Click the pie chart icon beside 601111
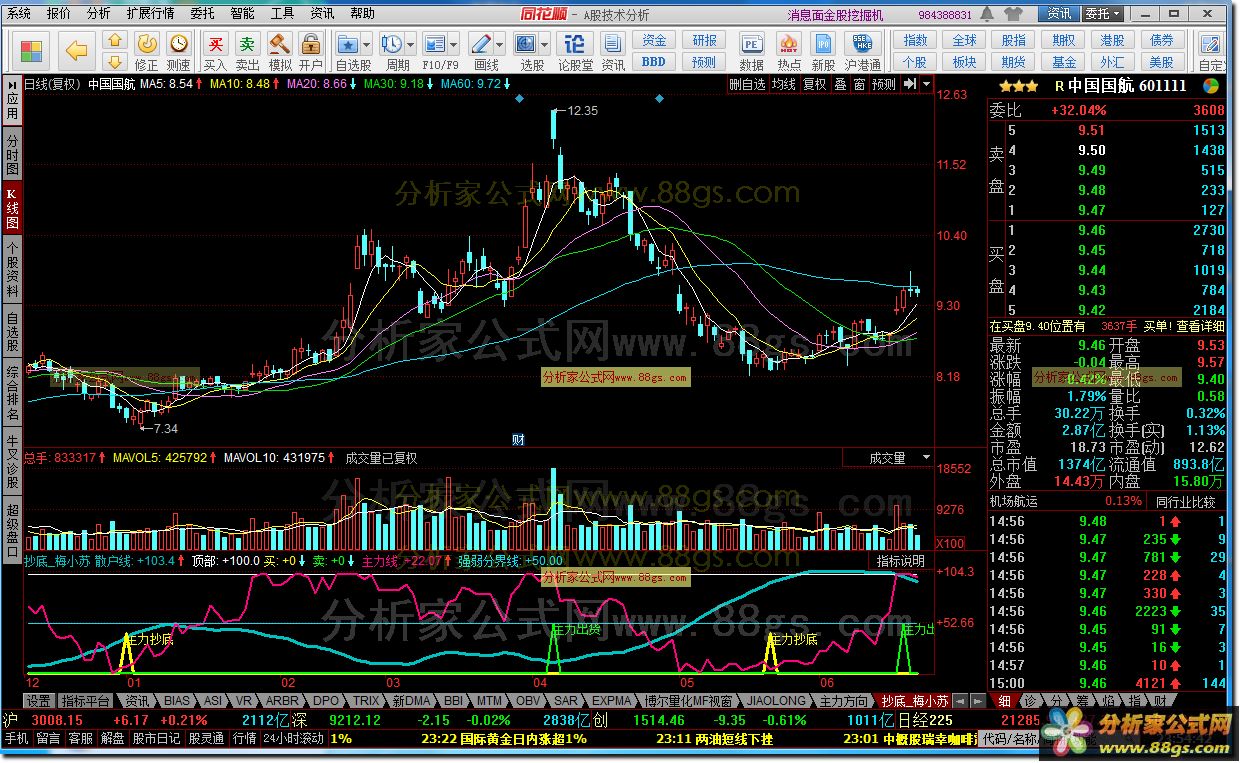Viewport: 1241px width, 763px height. 1210,86
